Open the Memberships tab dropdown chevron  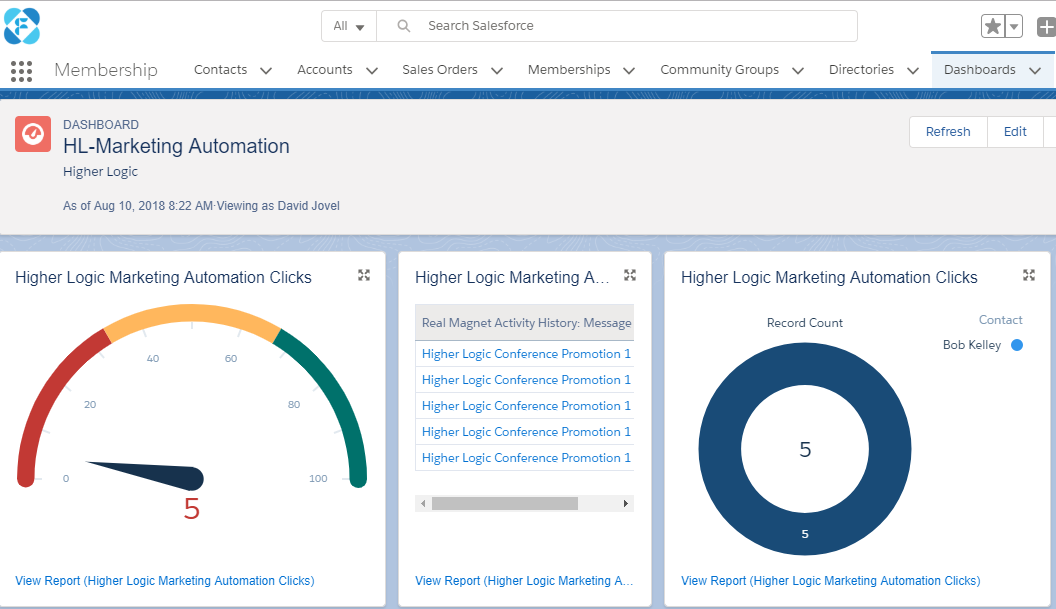click(x=629, y=70)
